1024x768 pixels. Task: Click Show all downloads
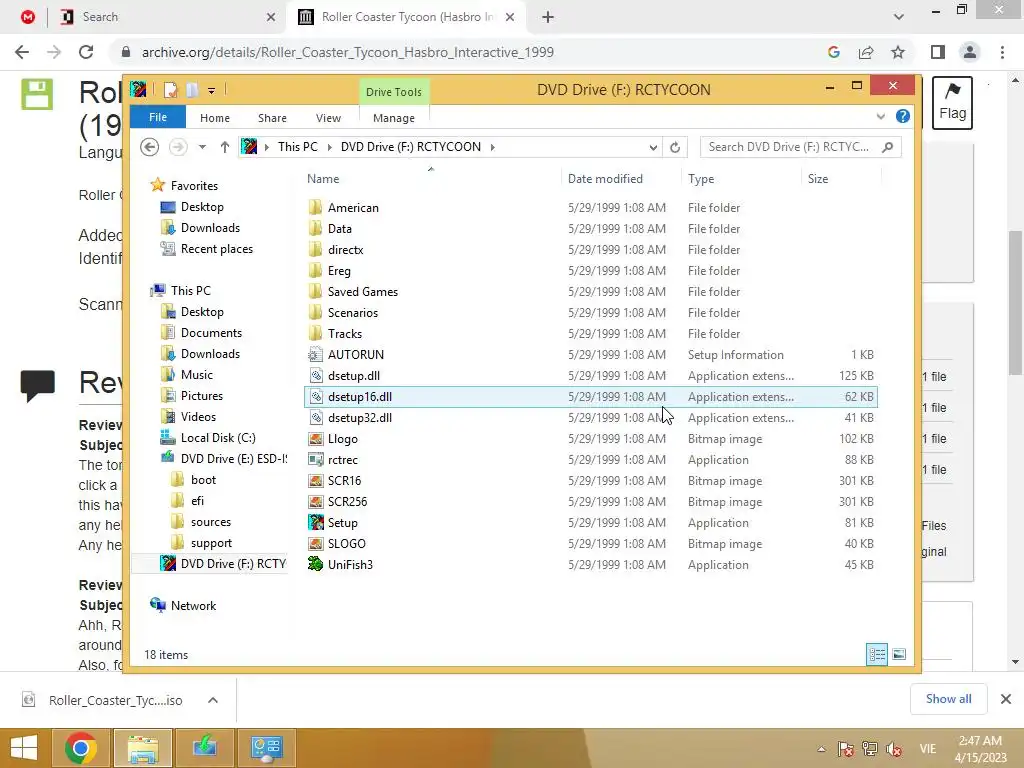pos(948,699)
